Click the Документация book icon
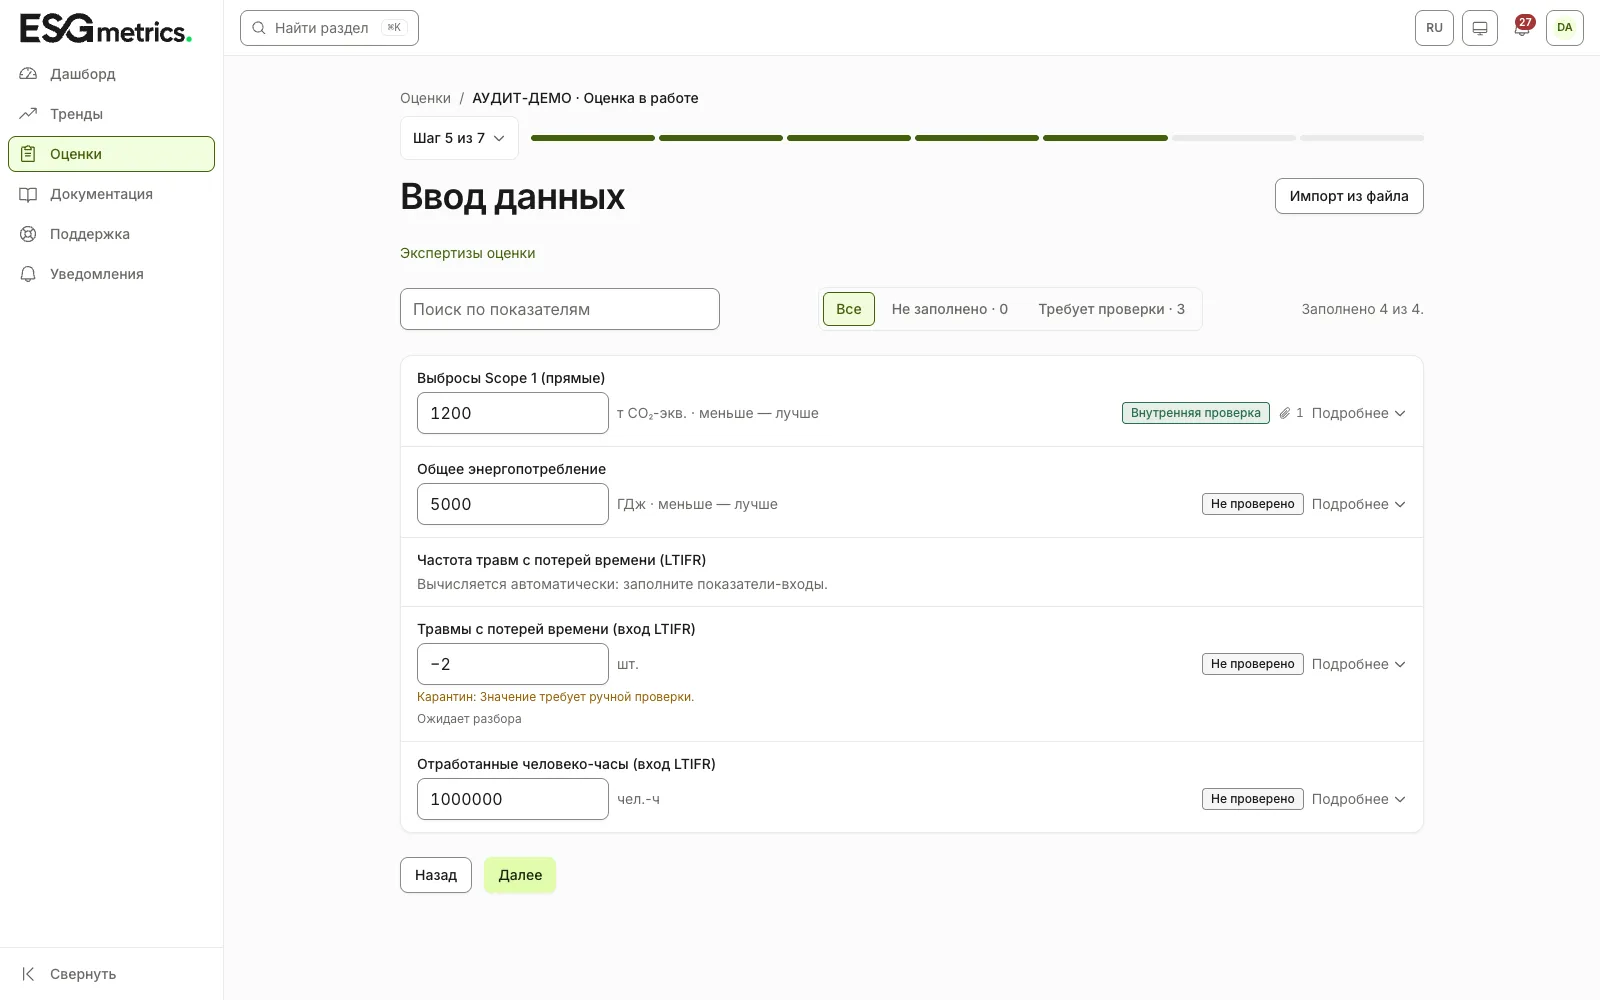 pyautogui.click(x=28, y=194)
